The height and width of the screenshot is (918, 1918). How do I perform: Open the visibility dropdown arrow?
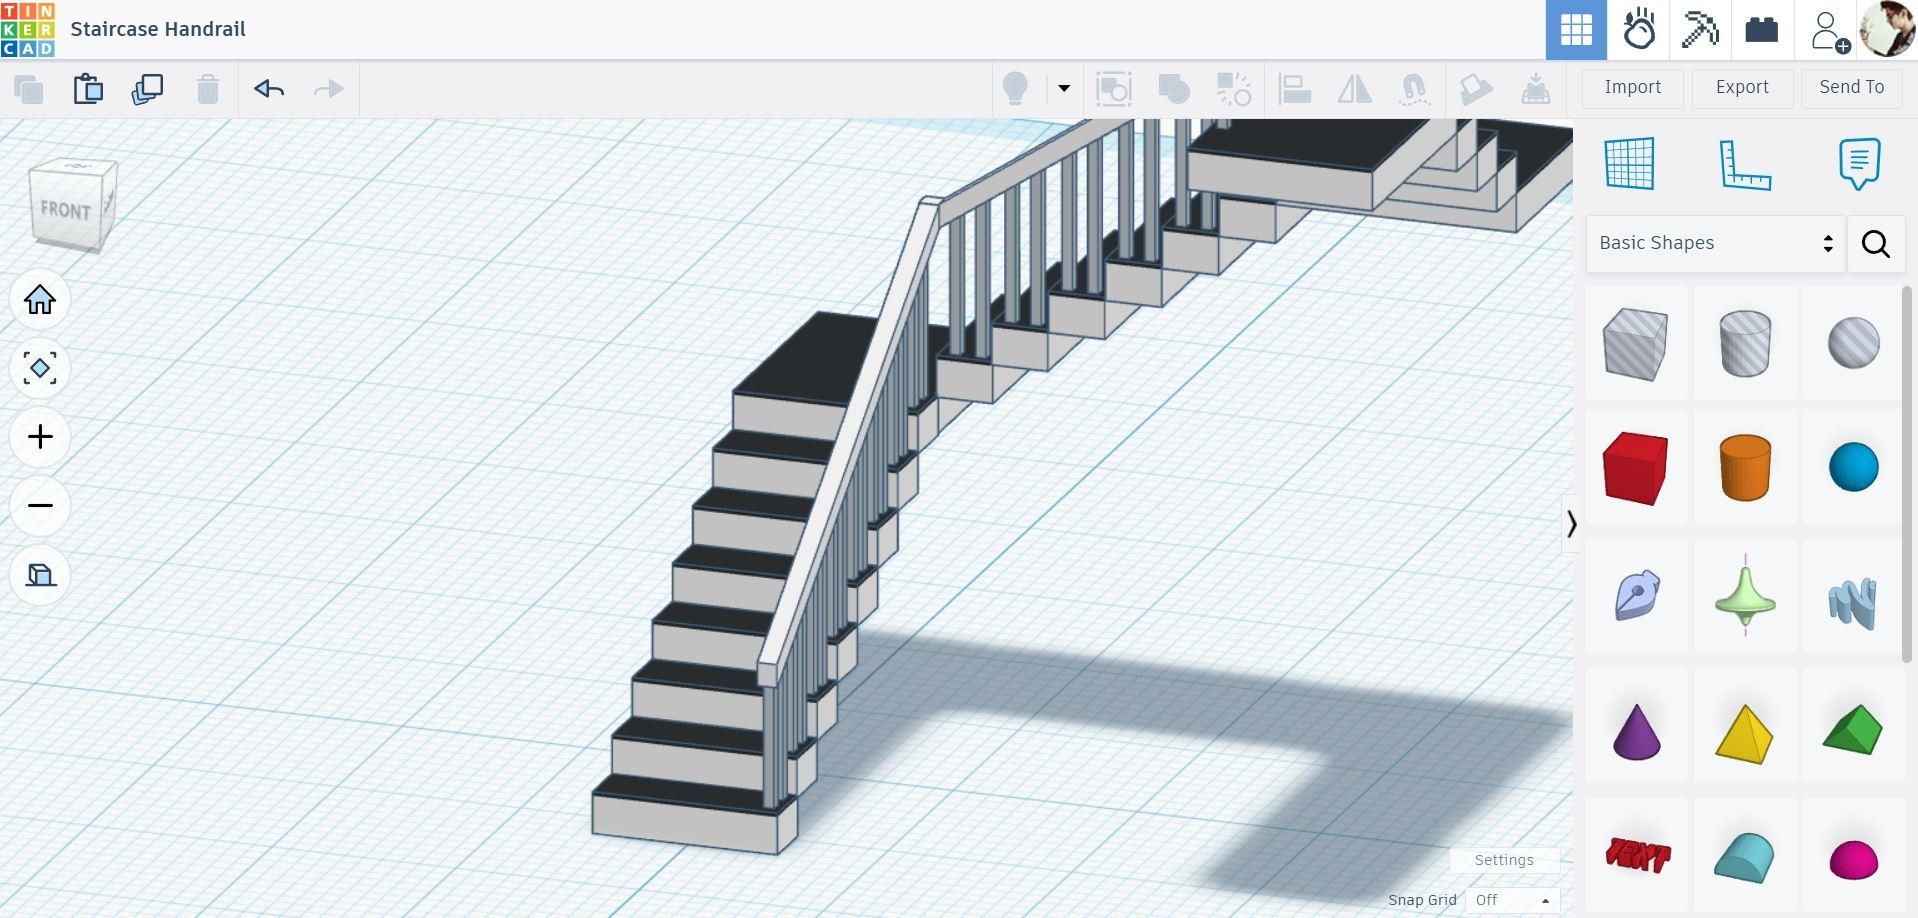[x=1064, y=89]
